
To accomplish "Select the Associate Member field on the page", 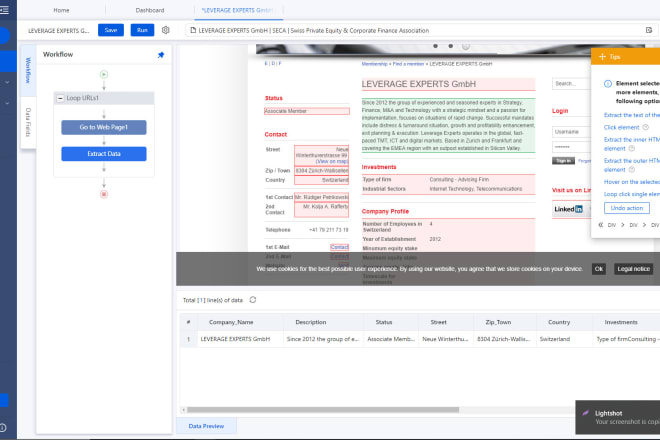I will [x=307, y=111].
